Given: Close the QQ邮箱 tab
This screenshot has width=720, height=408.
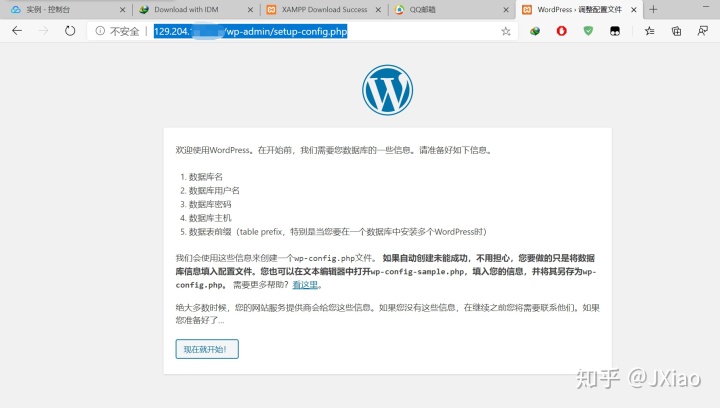Looking at the screenshot, I should point(506,9).
